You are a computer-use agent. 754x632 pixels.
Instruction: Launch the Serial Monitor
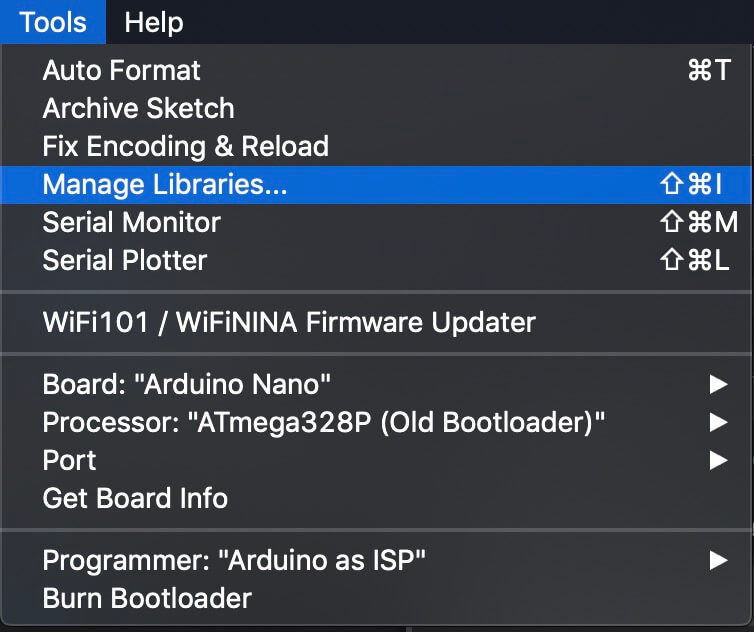pyautogui.click(x=376, y=223)
